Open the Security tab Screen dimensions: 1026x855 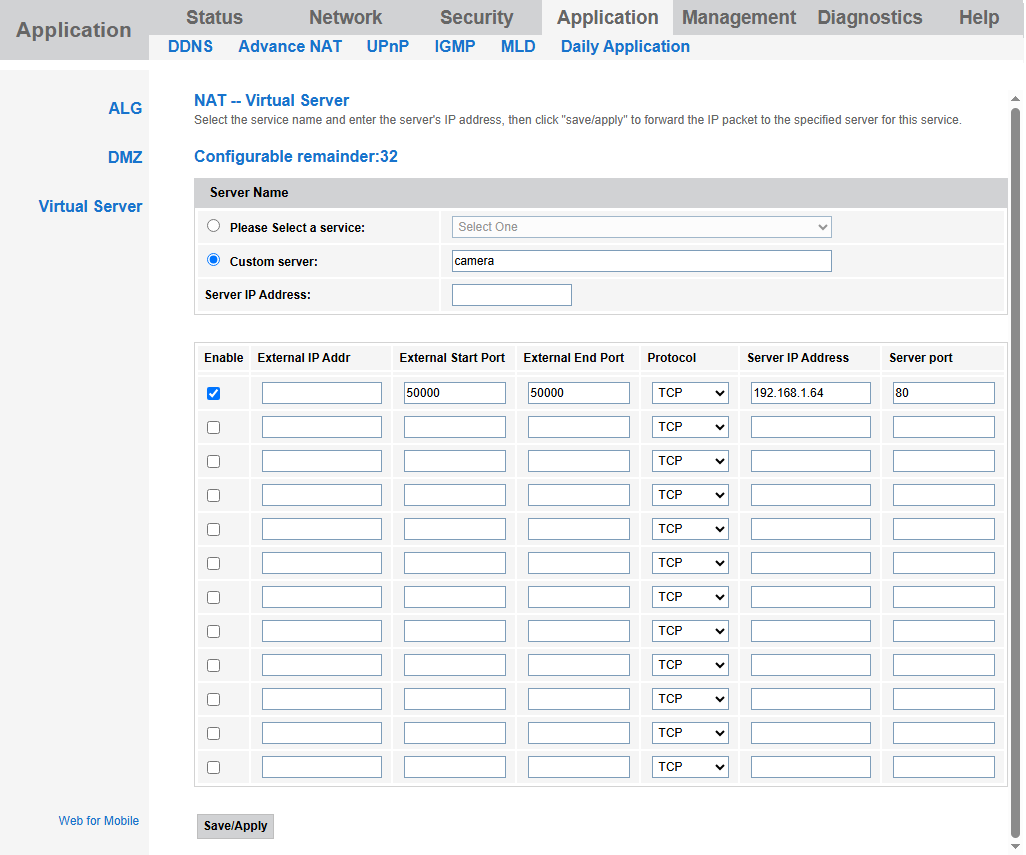point(476,17)
